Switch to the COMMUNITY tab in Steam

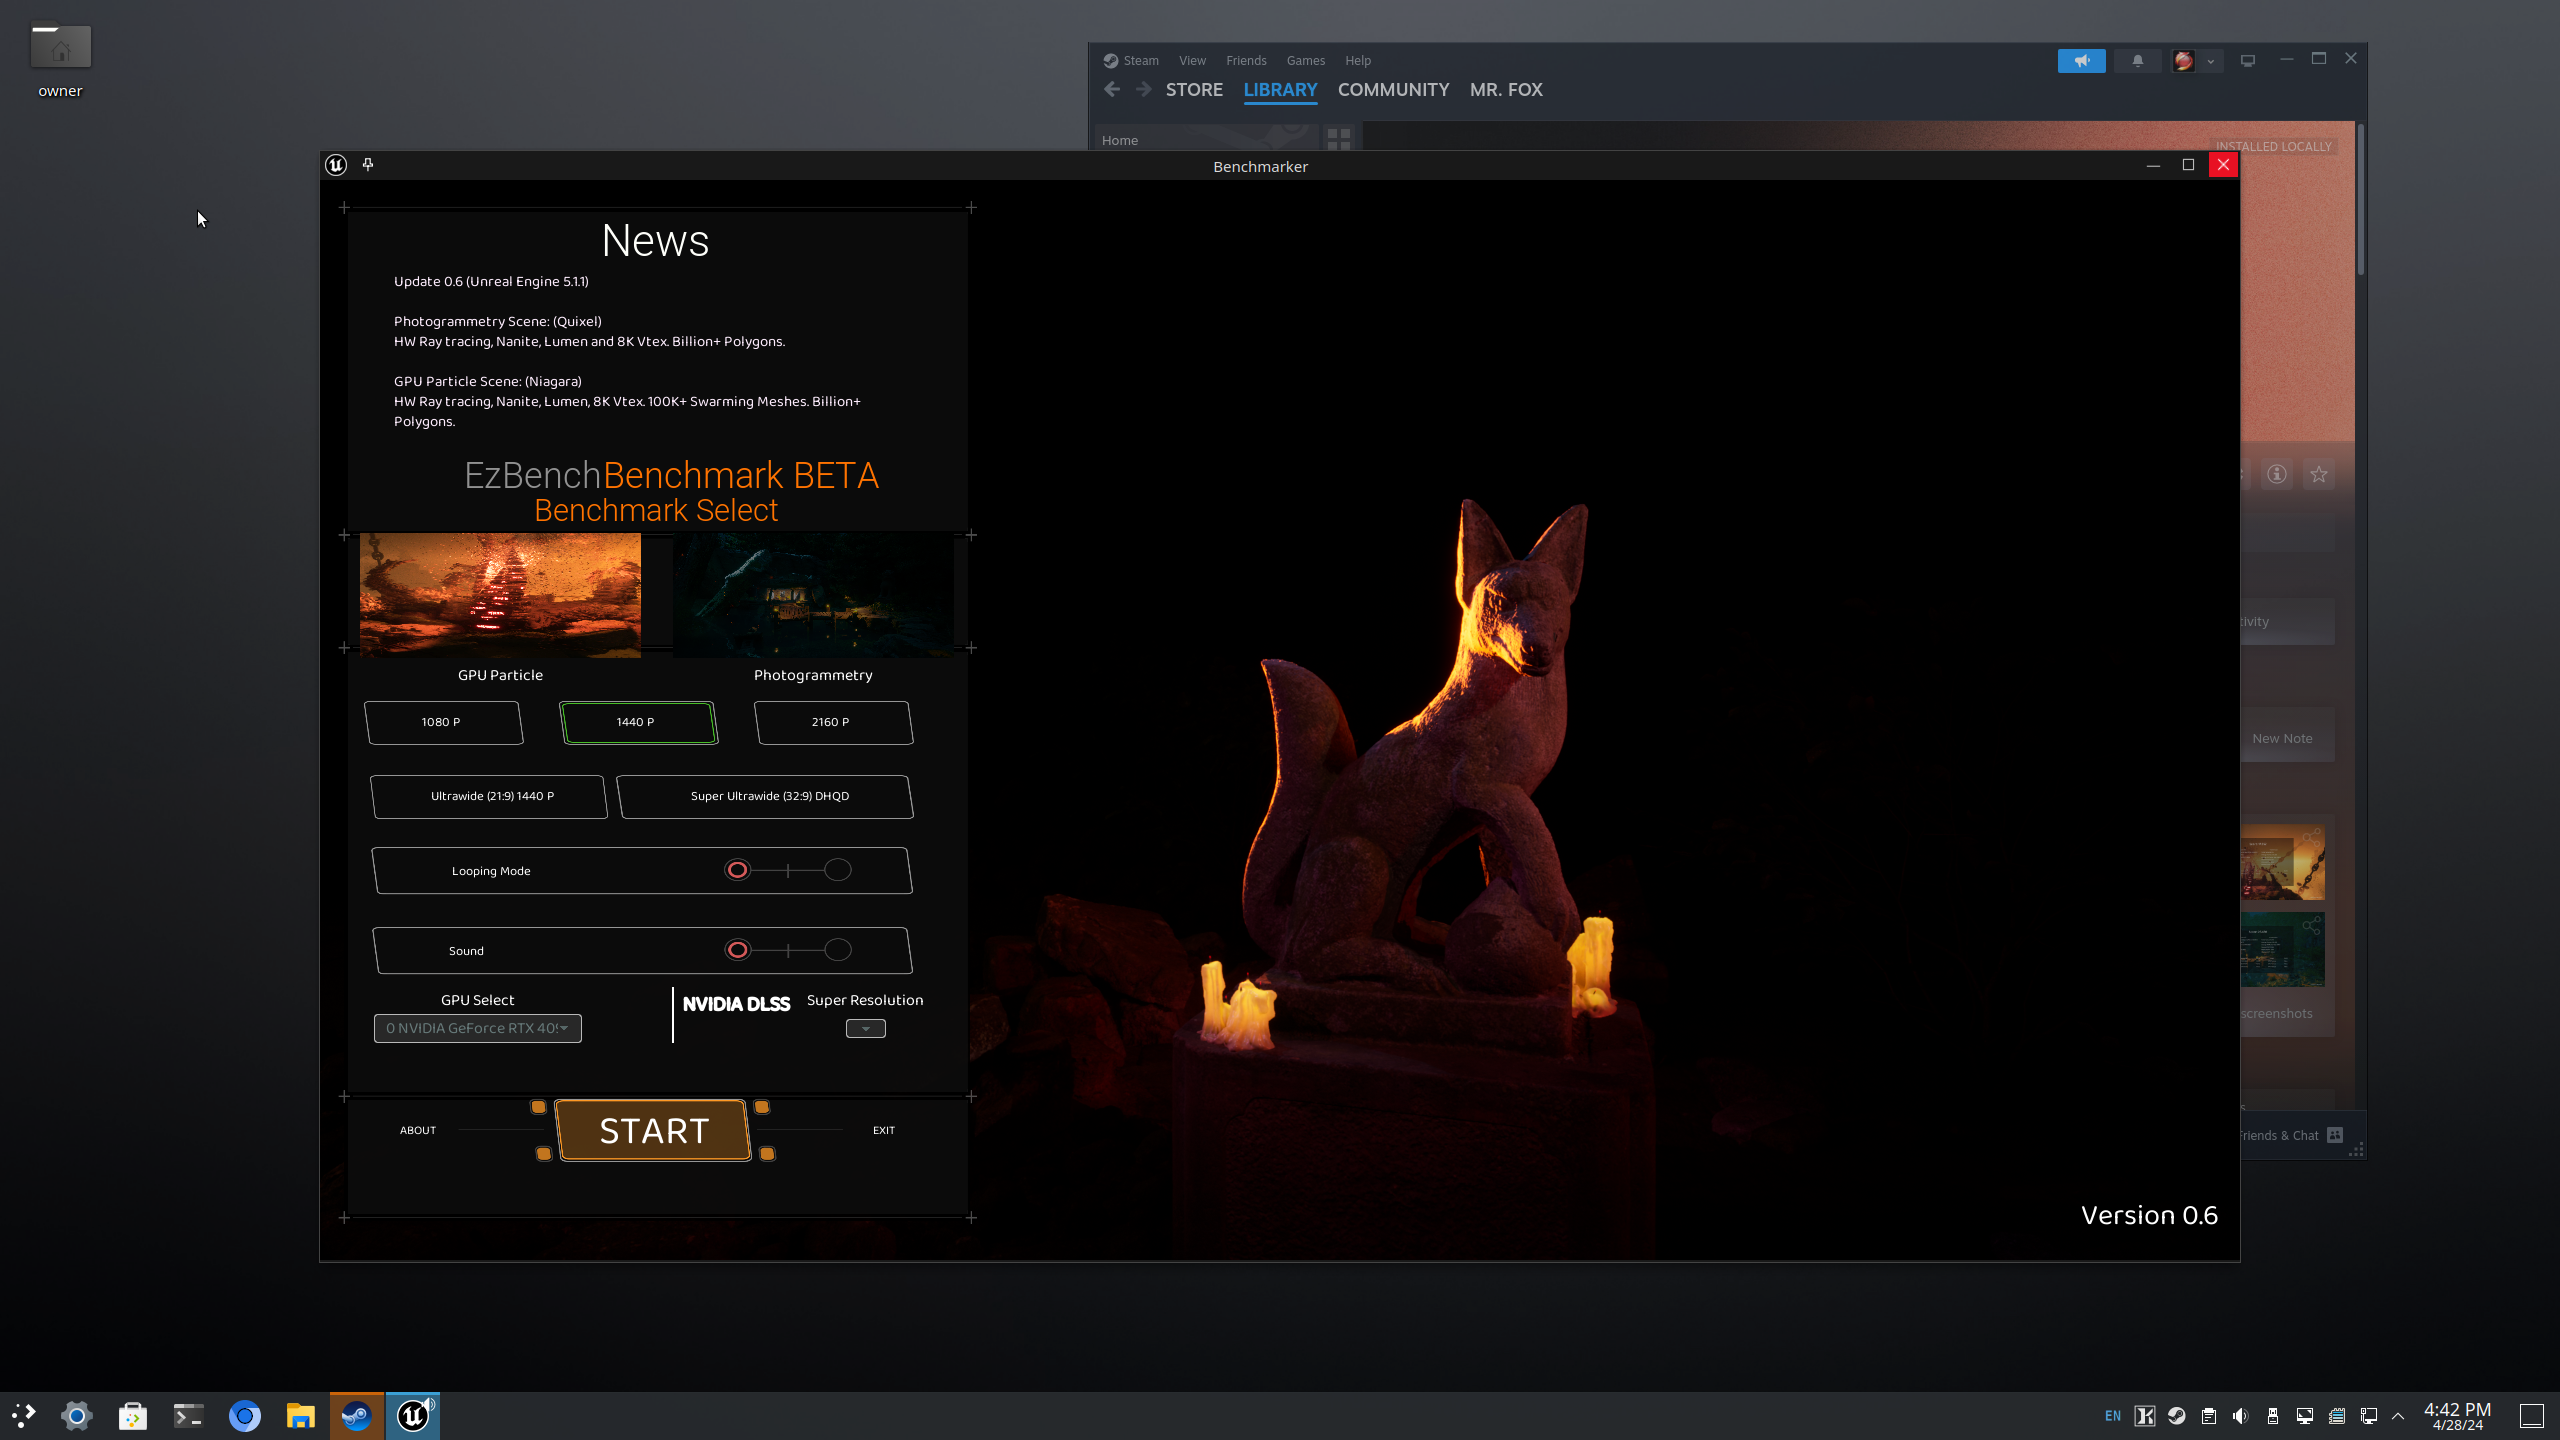1393,90
